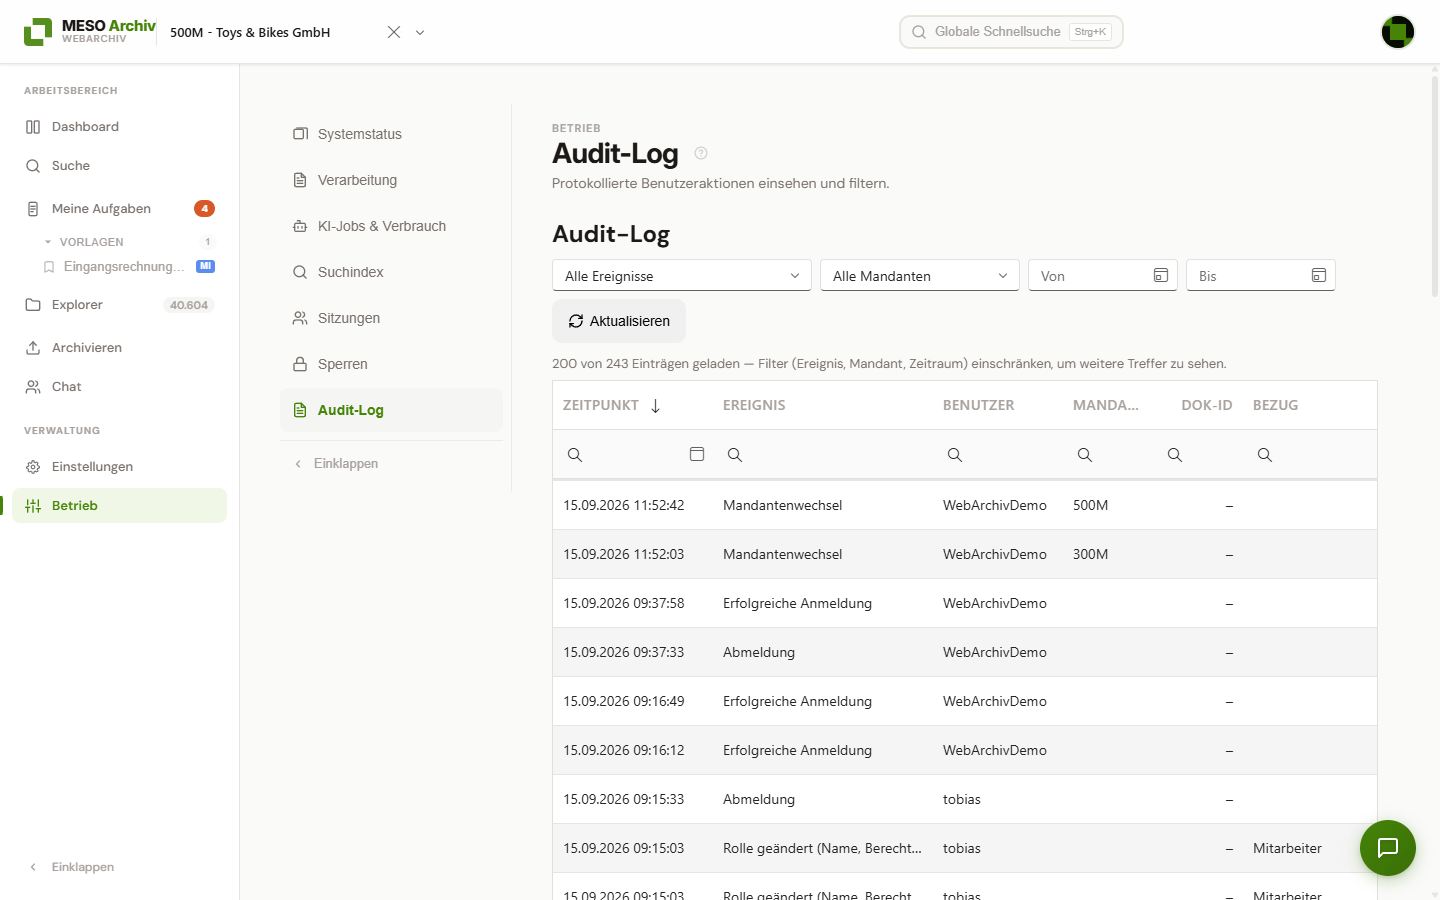
Task: Click the calendar icon in Zeitpunkt filter
Action: [x=697, y=454]
